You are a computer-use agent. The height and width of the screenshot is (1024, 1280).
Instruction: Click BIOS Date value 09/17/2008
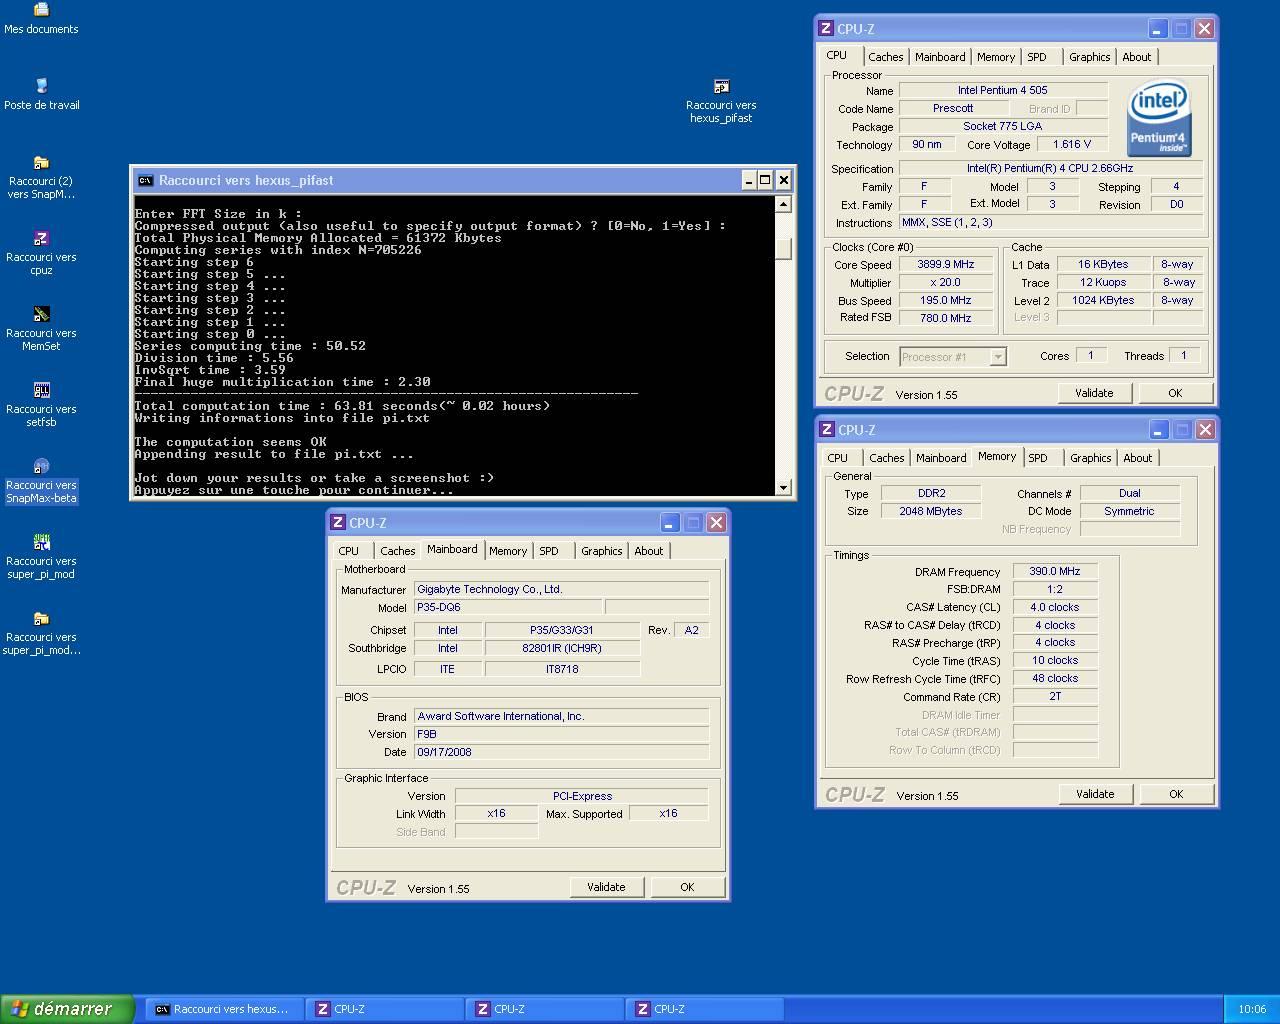coord(562,752)
